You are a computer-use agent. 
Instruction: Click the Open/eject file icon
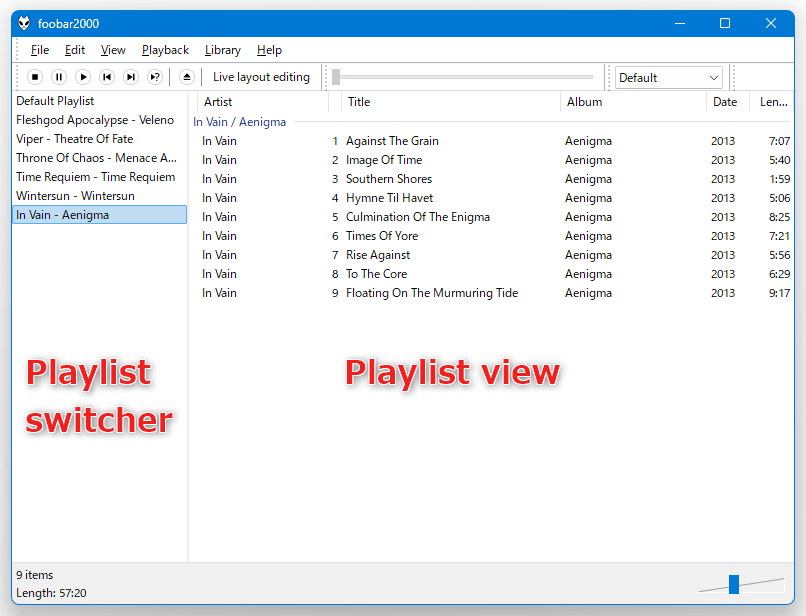tap(187, 77)
